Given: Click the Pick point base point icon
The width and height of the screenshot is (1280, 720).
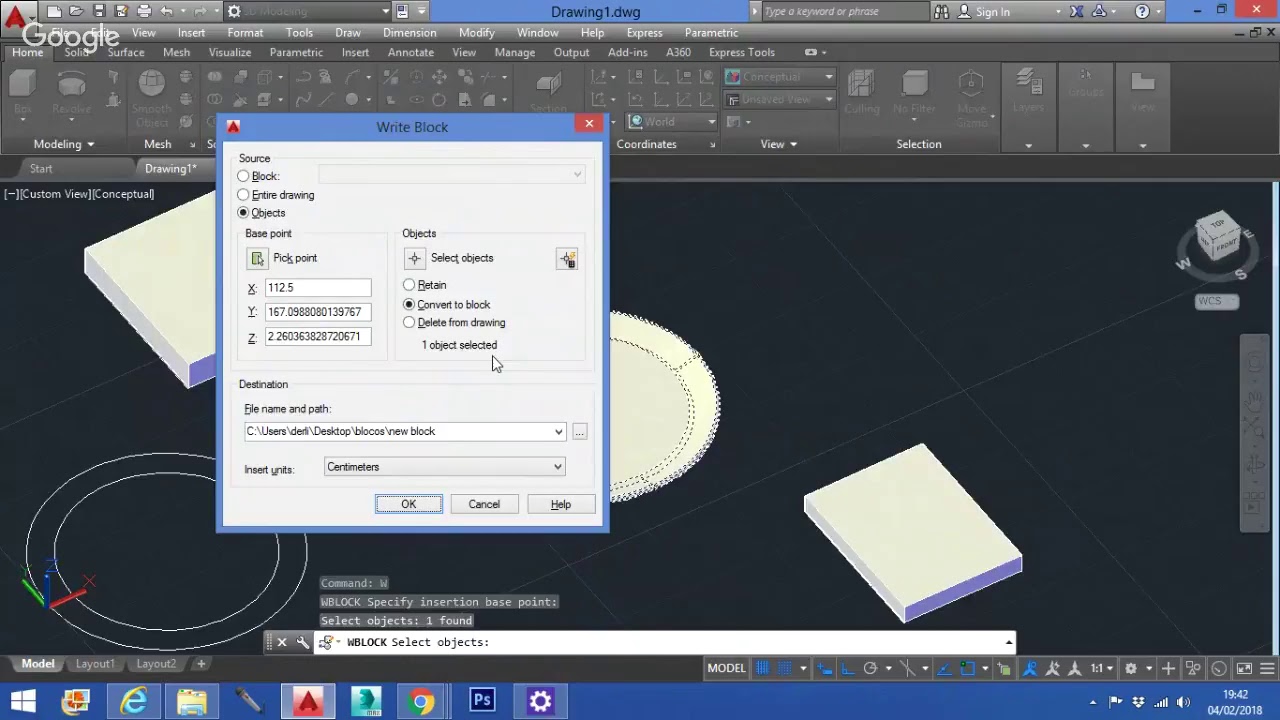Looking at the screenshot, I should click(x=258, y=259).
